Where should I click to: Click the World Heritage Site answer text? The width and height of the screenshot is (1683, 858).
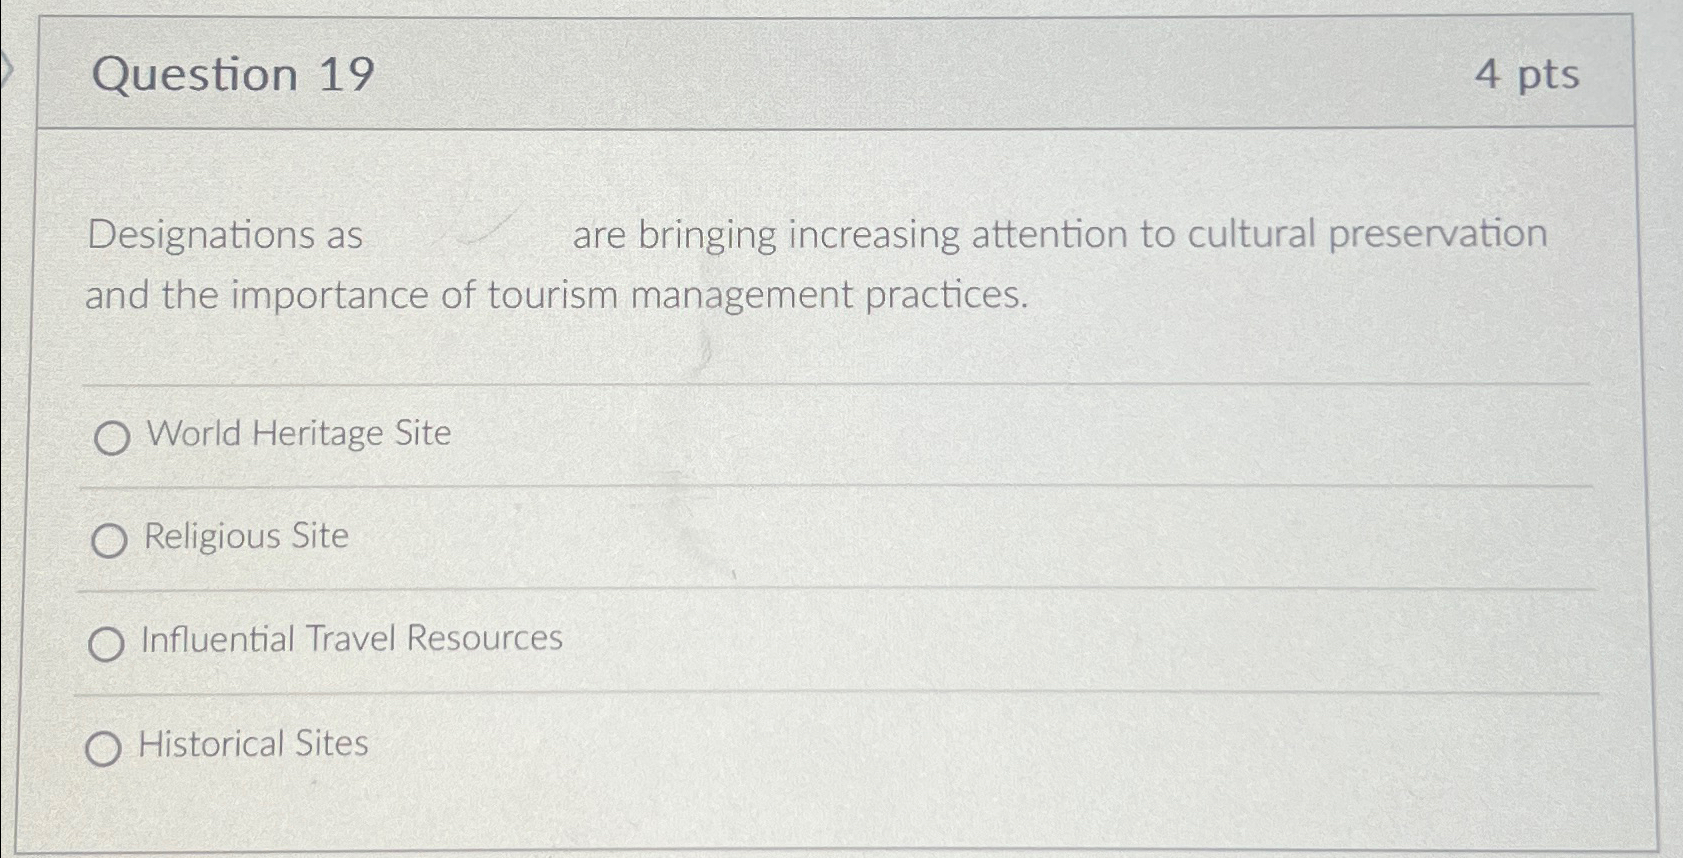coord(297,434)
